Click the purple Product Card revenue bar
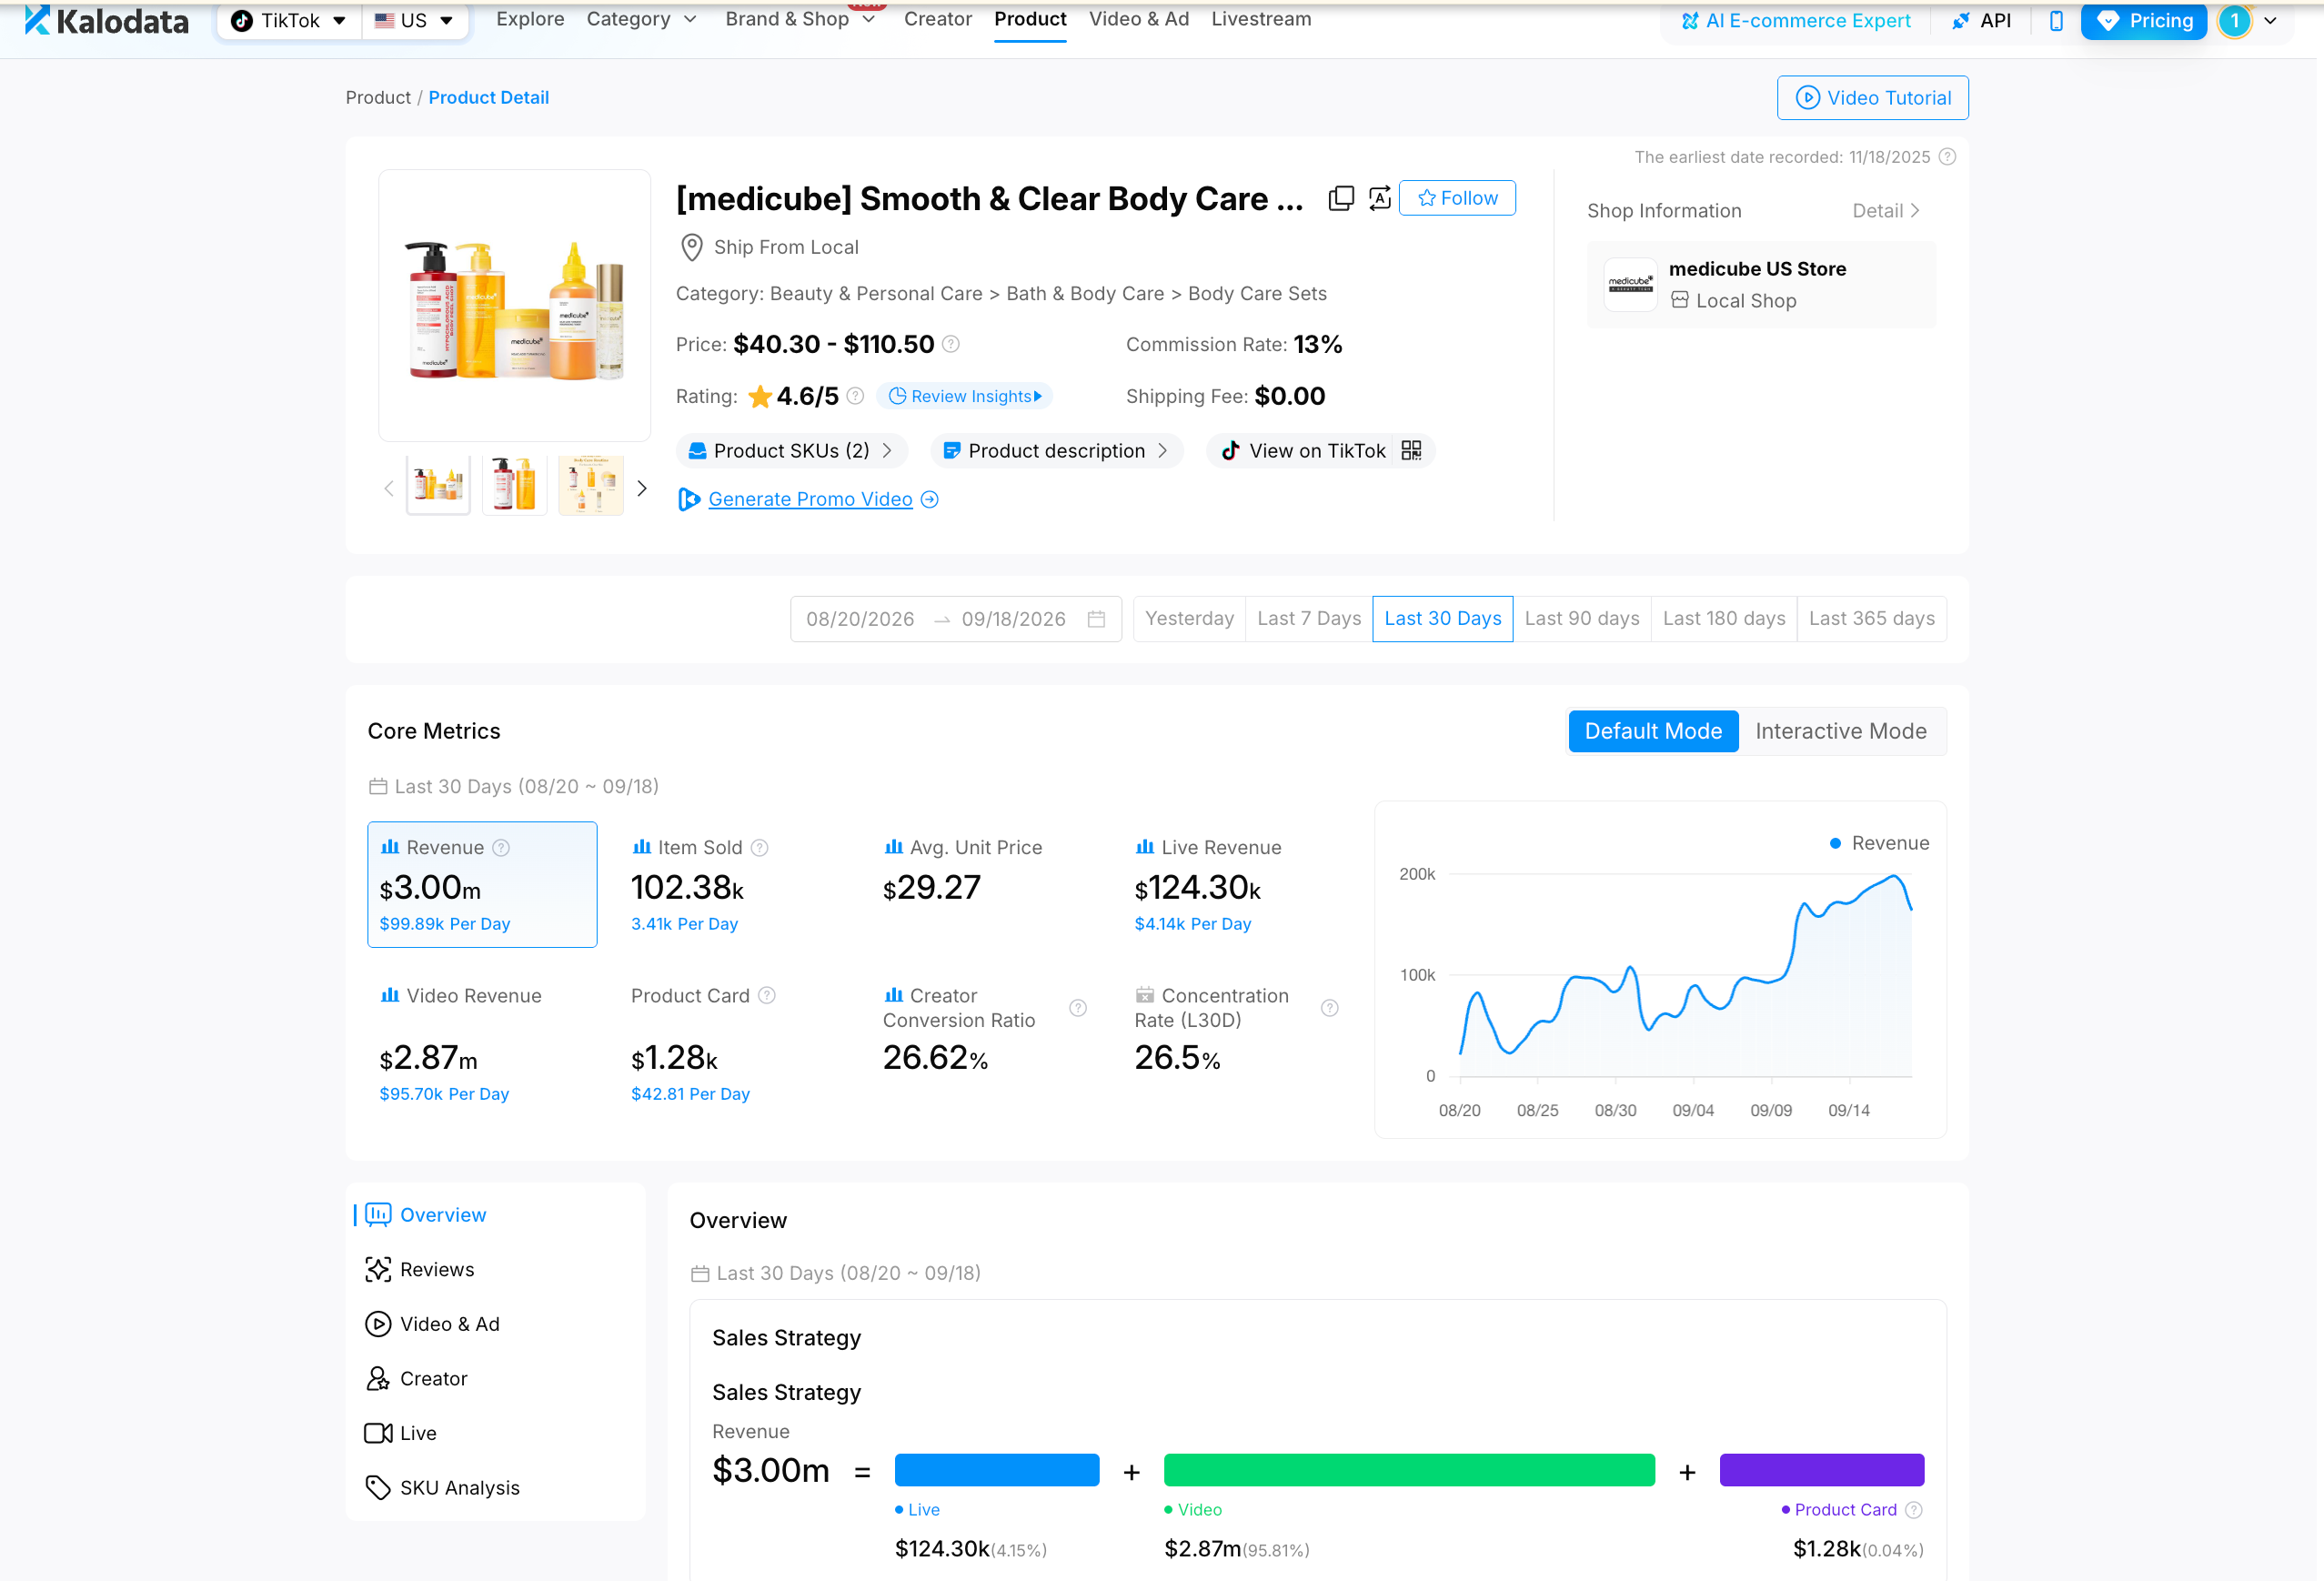This screenshot has height=1581, width=2324. point(1822,1470)
